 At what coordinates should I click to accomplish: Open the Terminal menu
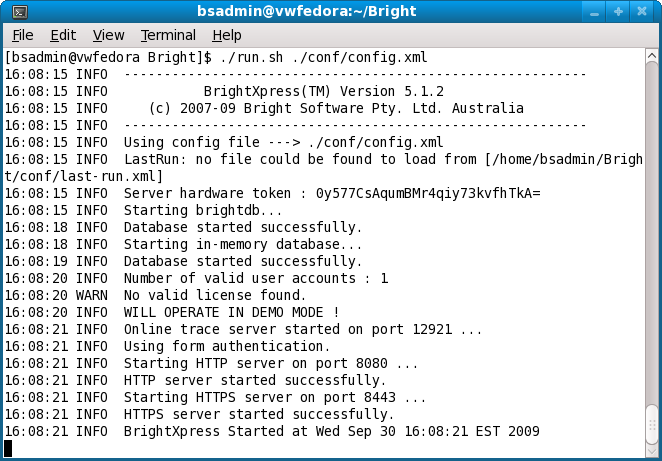[168, 35]
